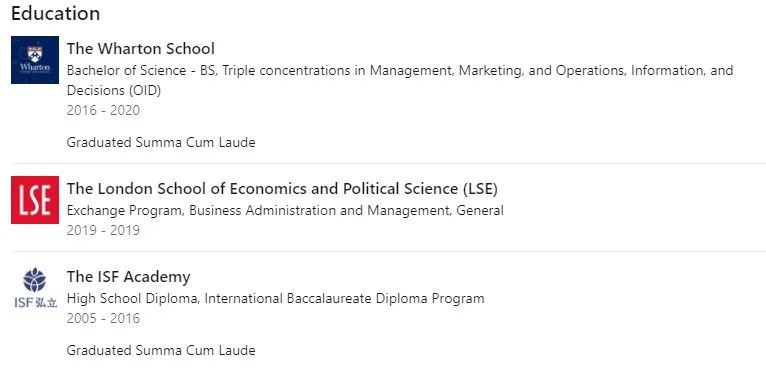The height and width of the screenshot is (368, 766).
Task: Click the Wharton wordmark inside the blue logo
Action: (35, 67)
